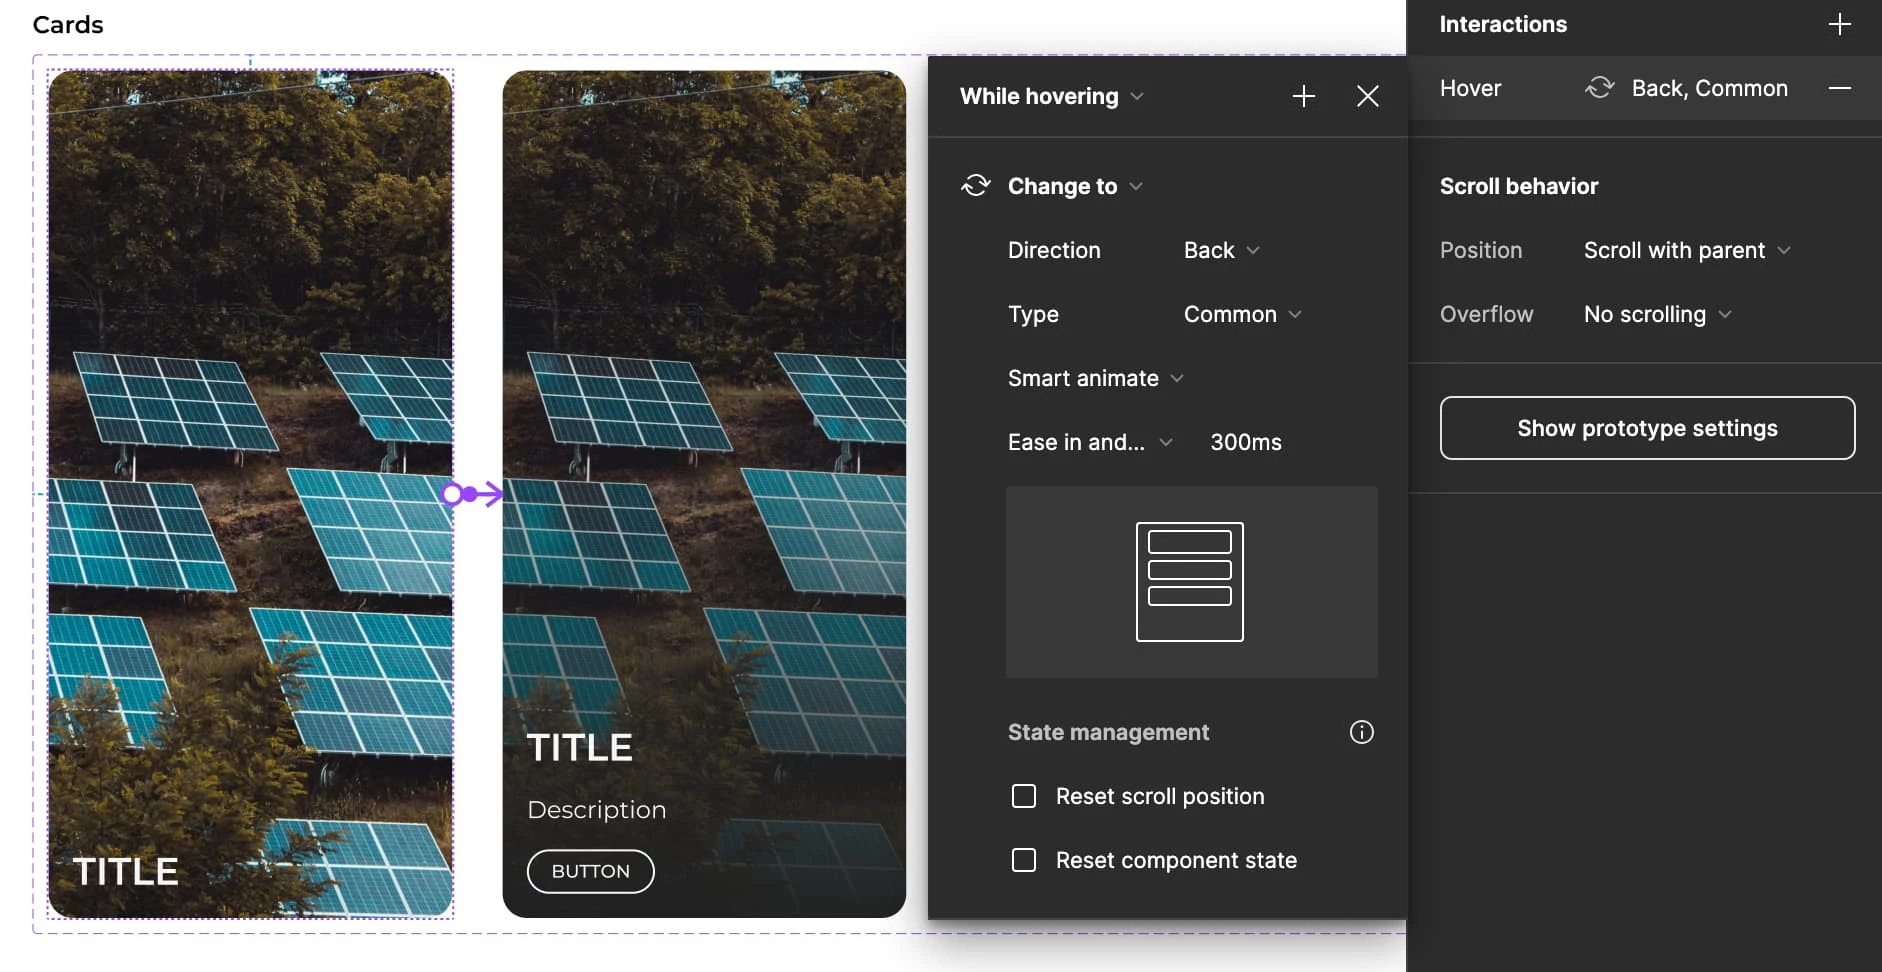The height and width of the screenshot is (972, 1882).
Task: Open Overflow dropdown set to No scrolling
Action: (1657, 314)
